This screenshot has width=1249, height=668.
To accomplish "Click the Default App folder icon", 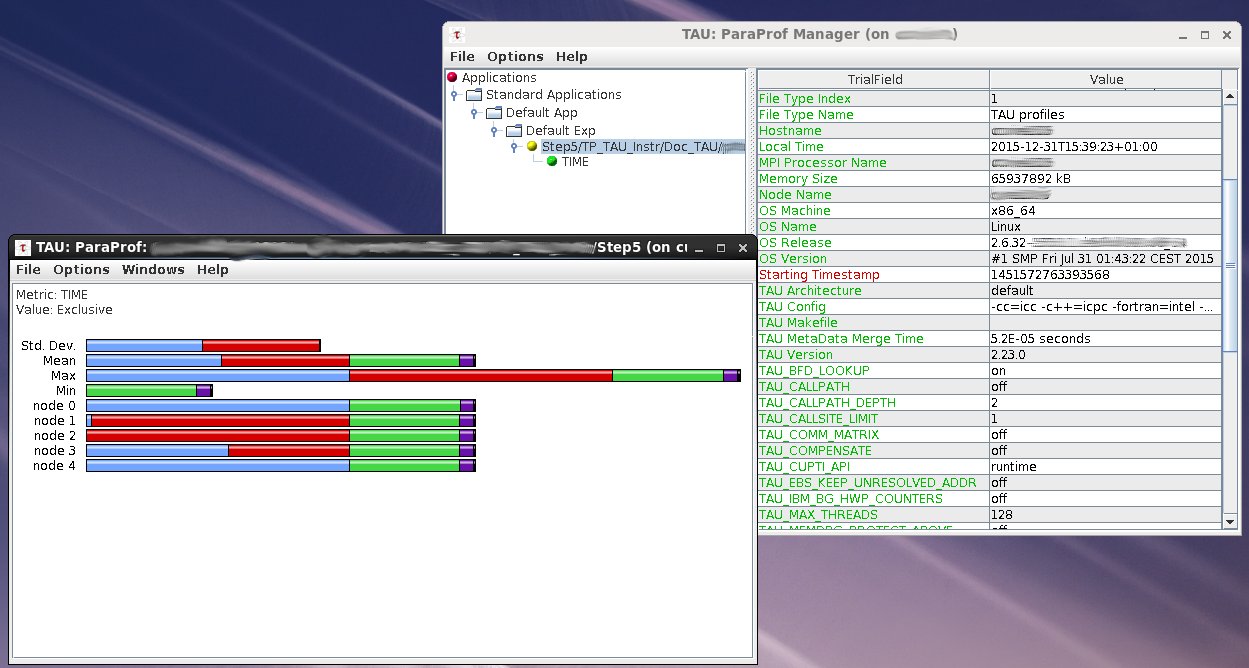I will point(495,113).
